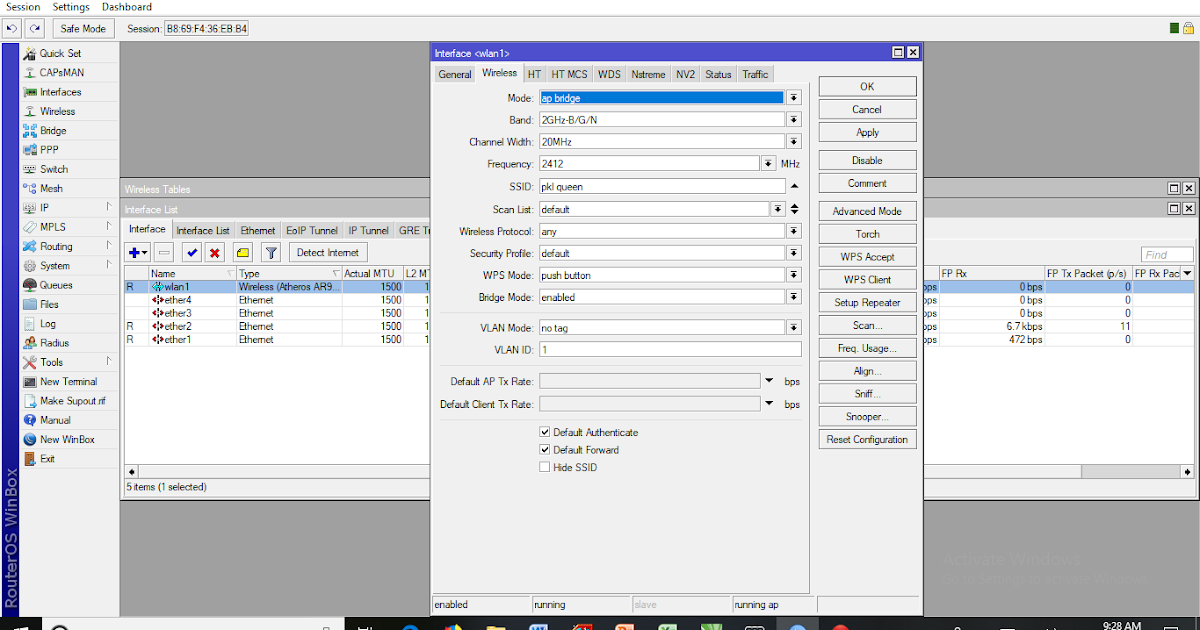Switch to the Status tab
The width and height of the screenshot is (1200, 630).
718,74
